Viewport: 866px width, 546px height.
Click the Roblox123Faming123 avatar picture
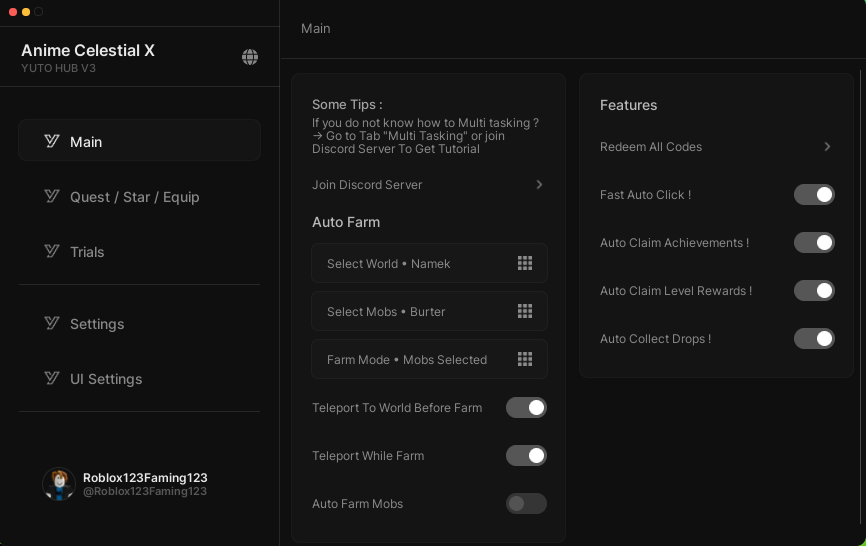(x=59, y=484)
